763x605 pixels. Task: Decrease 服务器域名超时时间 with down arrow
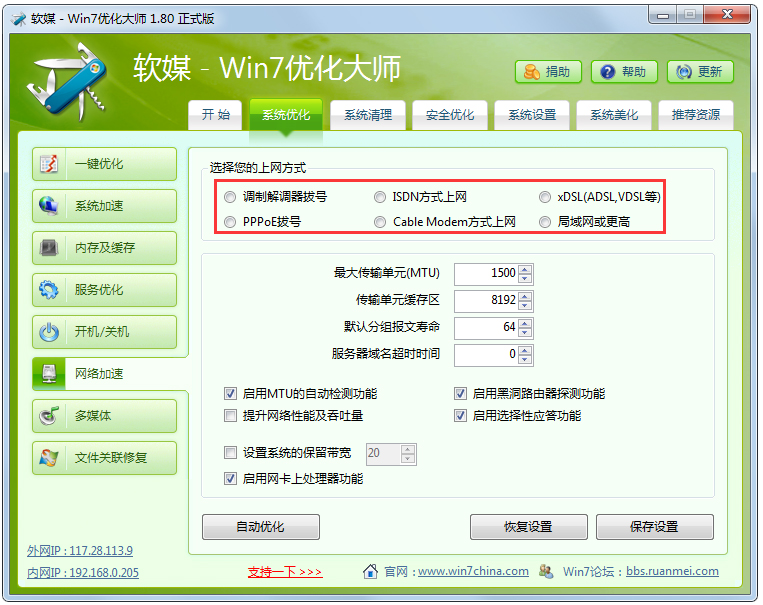point(525,360)
